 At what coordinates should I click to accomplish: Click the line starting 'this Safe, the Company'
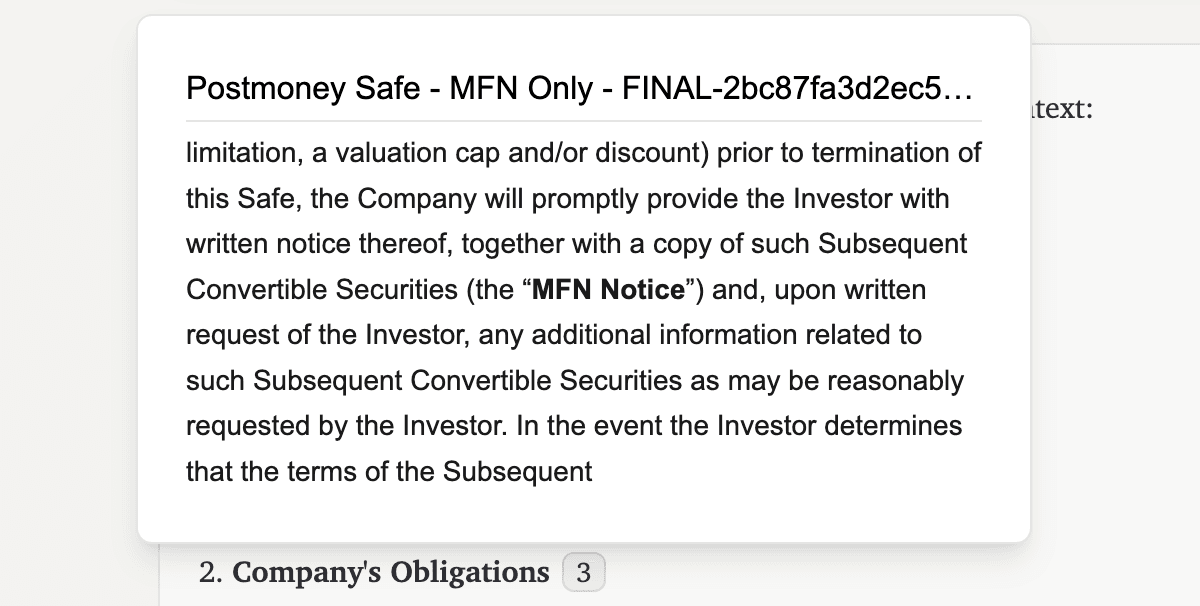coord(567,198)
